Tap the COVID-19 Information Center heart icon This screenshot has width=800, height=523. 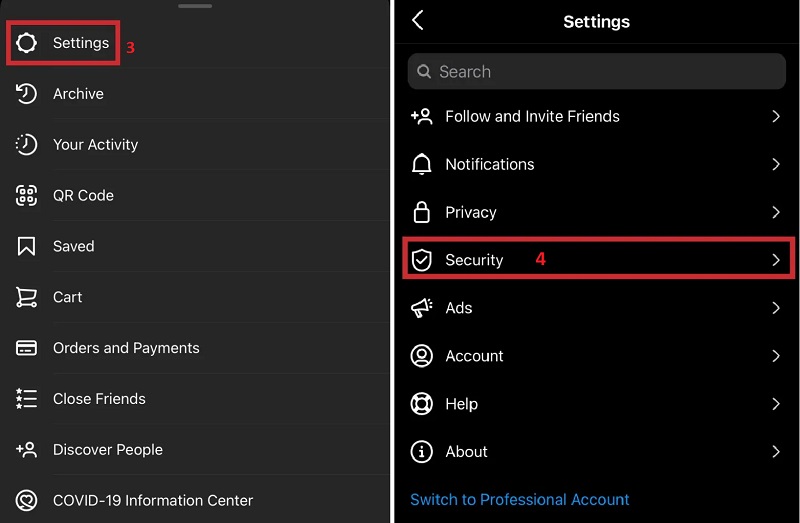coord(26,501)
